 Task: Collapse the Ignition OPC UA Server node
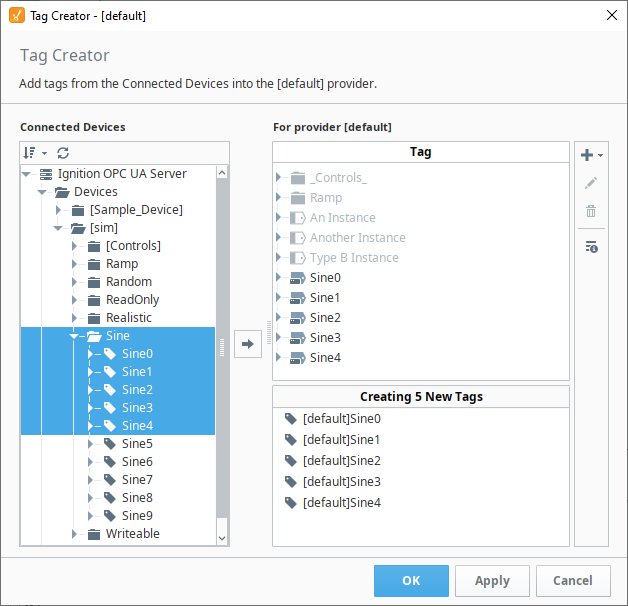click(x=26, y=174)
